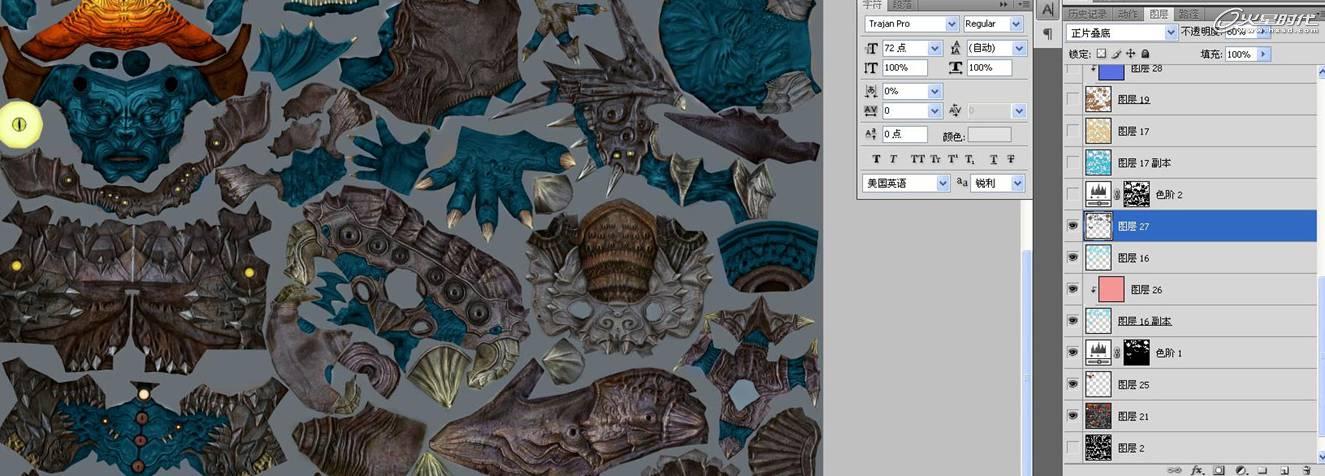The image size is (1325, 476).
Task: Apply Subscript text style
Action: click(x=970, y=159)
